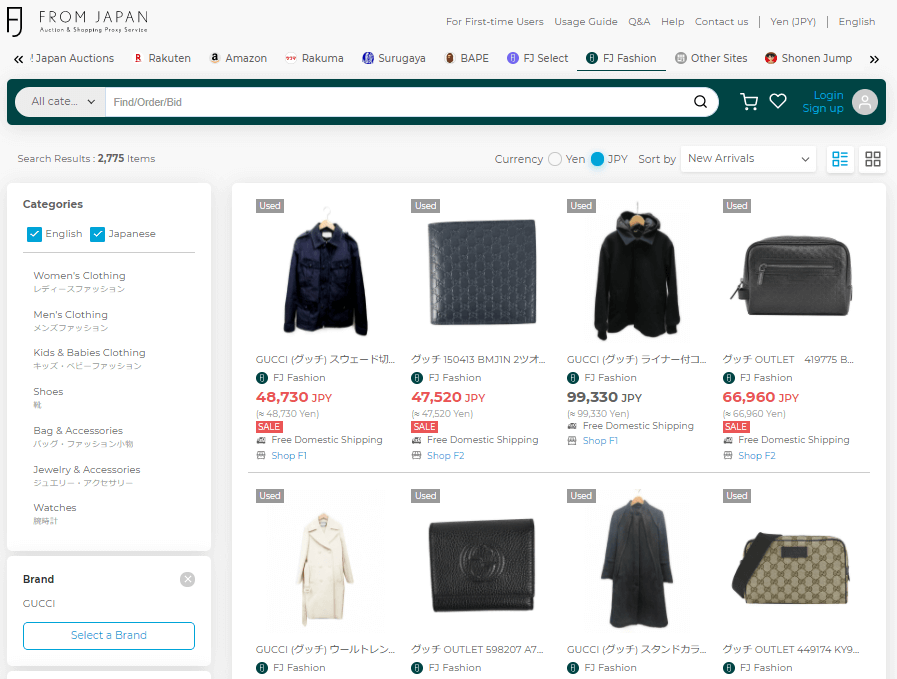Click the BAPE tab icon

pyautogui.click(x=450, y=58)
